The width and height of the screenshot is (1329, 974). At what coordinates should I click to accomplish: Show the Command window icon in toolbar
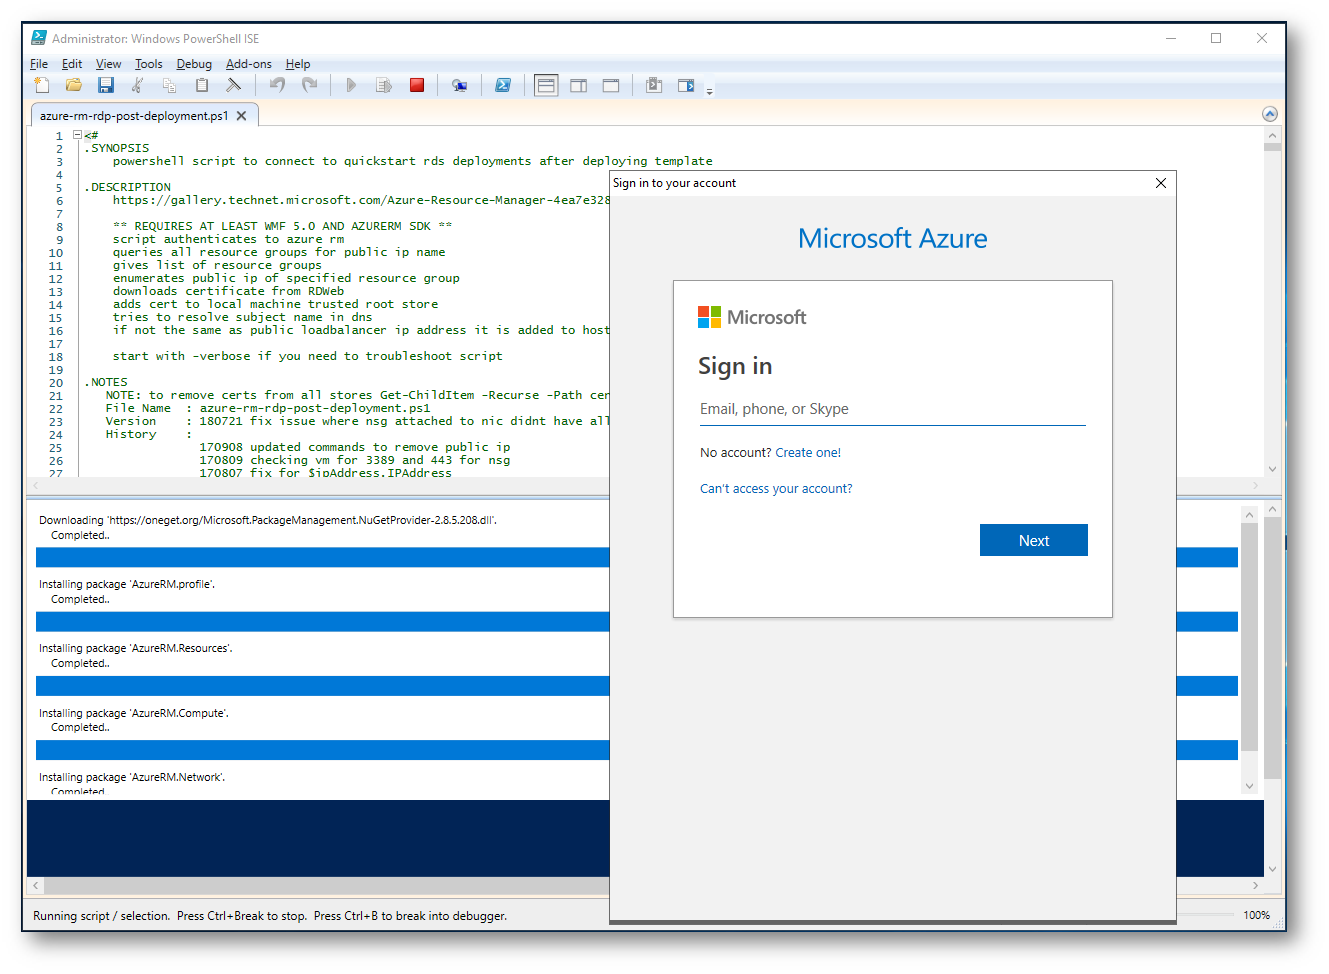654,85
